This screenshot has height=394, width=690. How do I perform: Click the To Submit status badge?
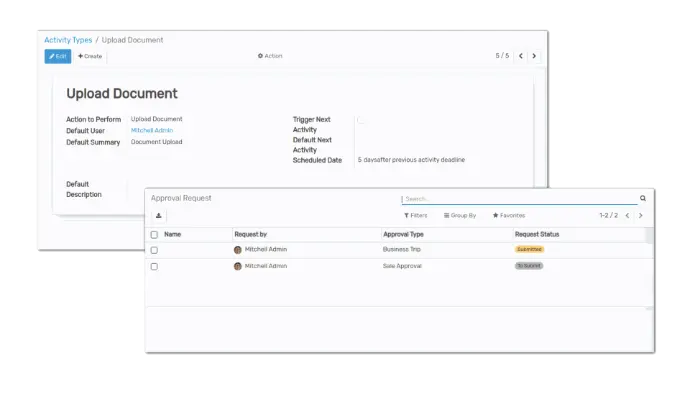tap(529, 266)
